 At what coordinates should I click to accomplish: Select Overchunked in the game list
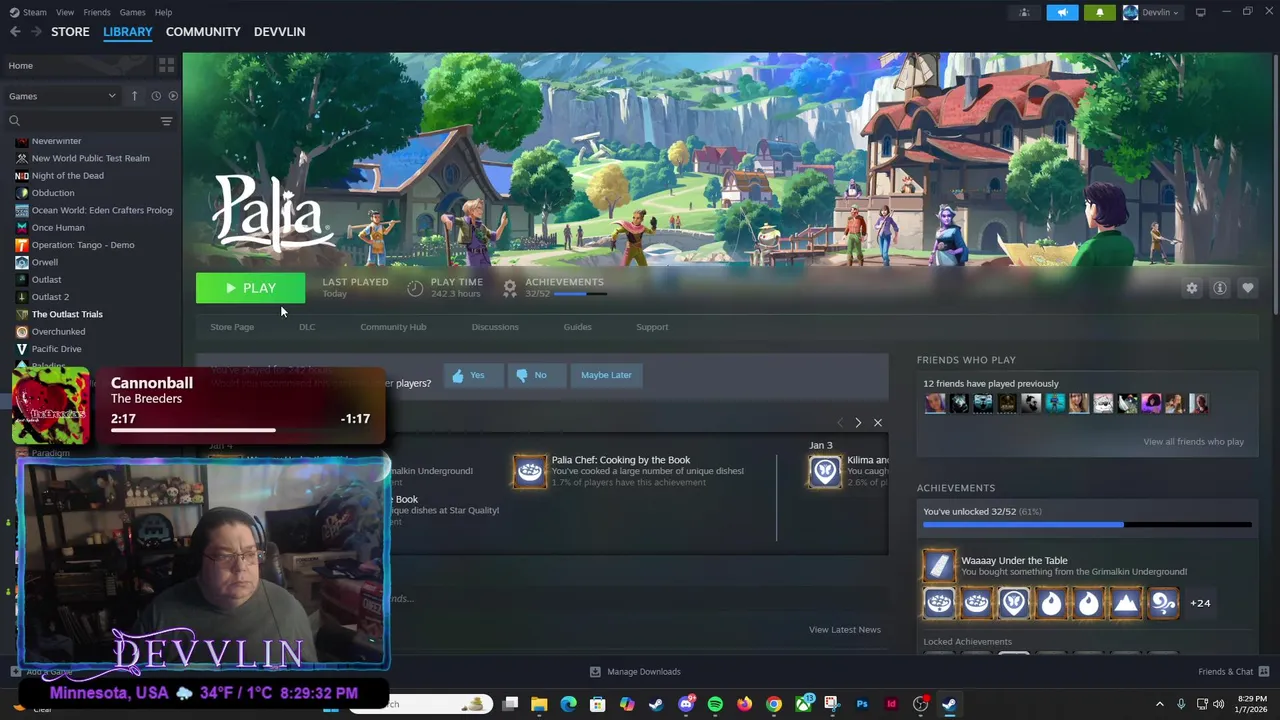coord(58,332)
